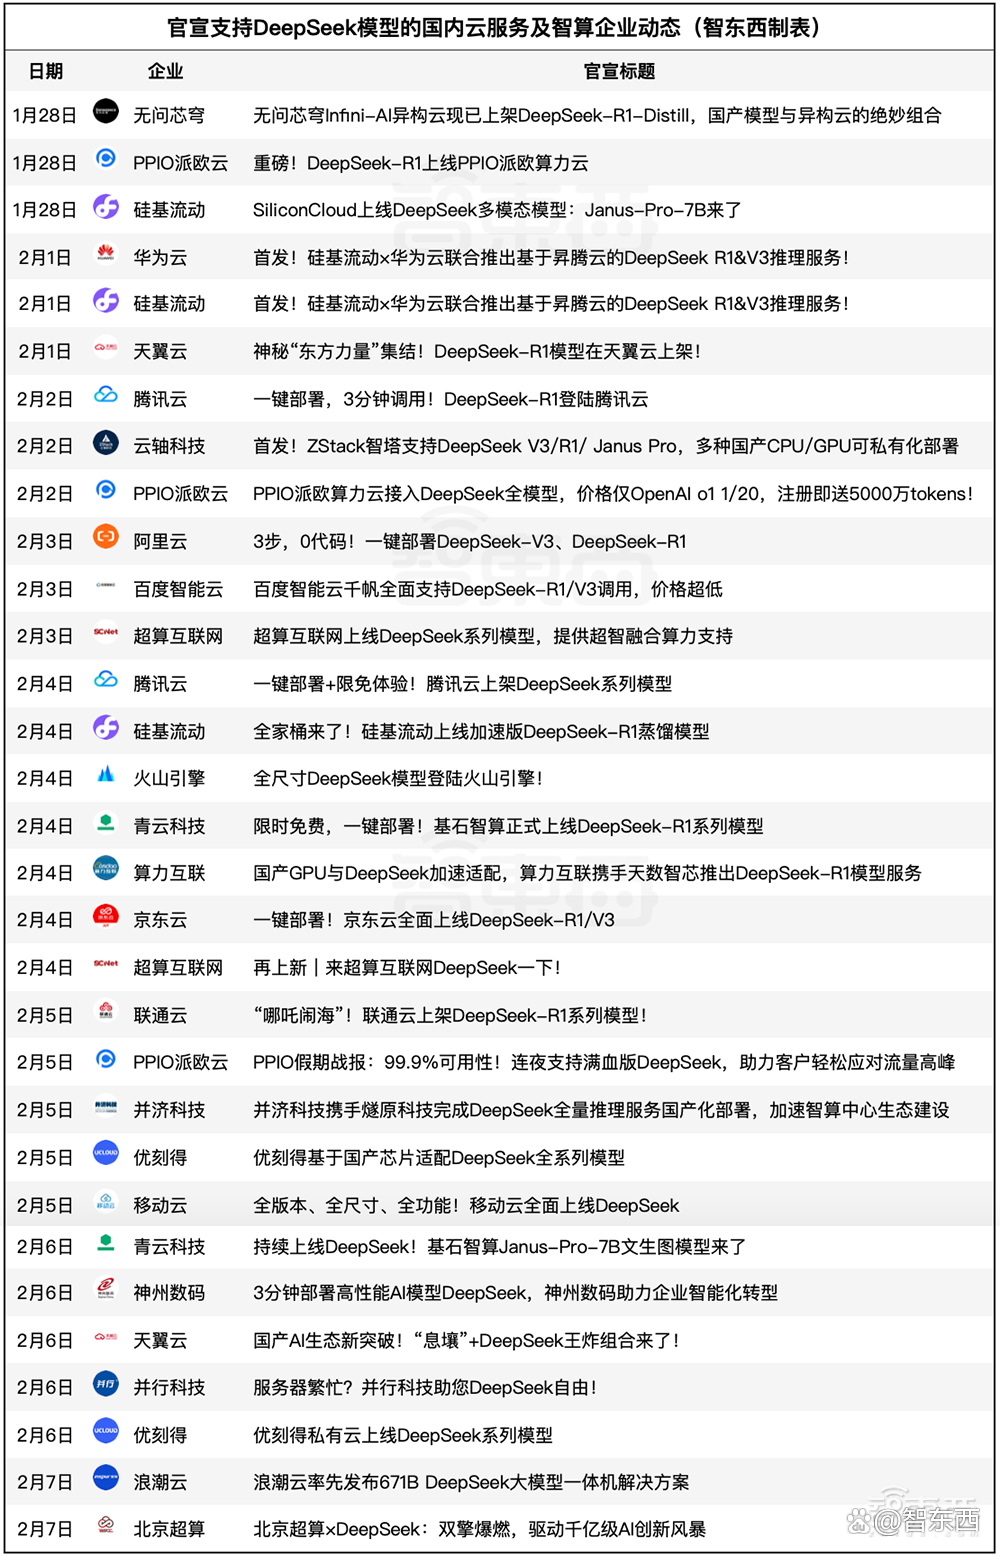This screenshot has width=1000, height=1556.
Task: Click the 百度智能云 small logo
Action: tap(106, 585)
